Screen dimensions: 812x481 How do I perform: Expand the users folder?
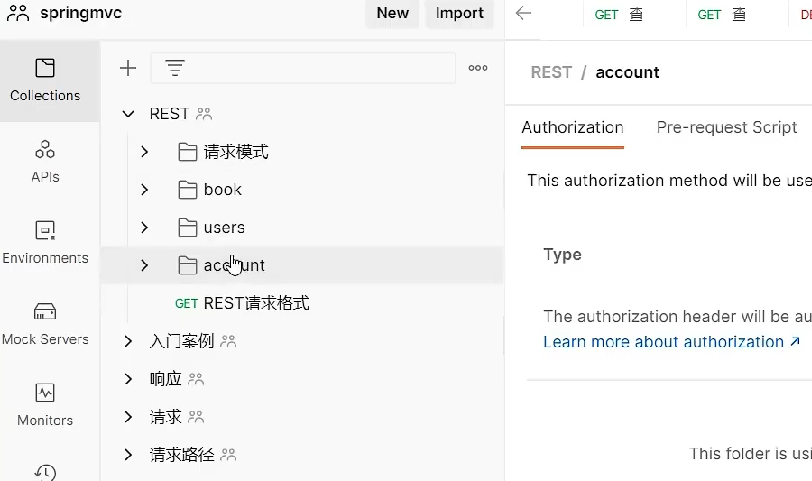click(x=145, y=228)
